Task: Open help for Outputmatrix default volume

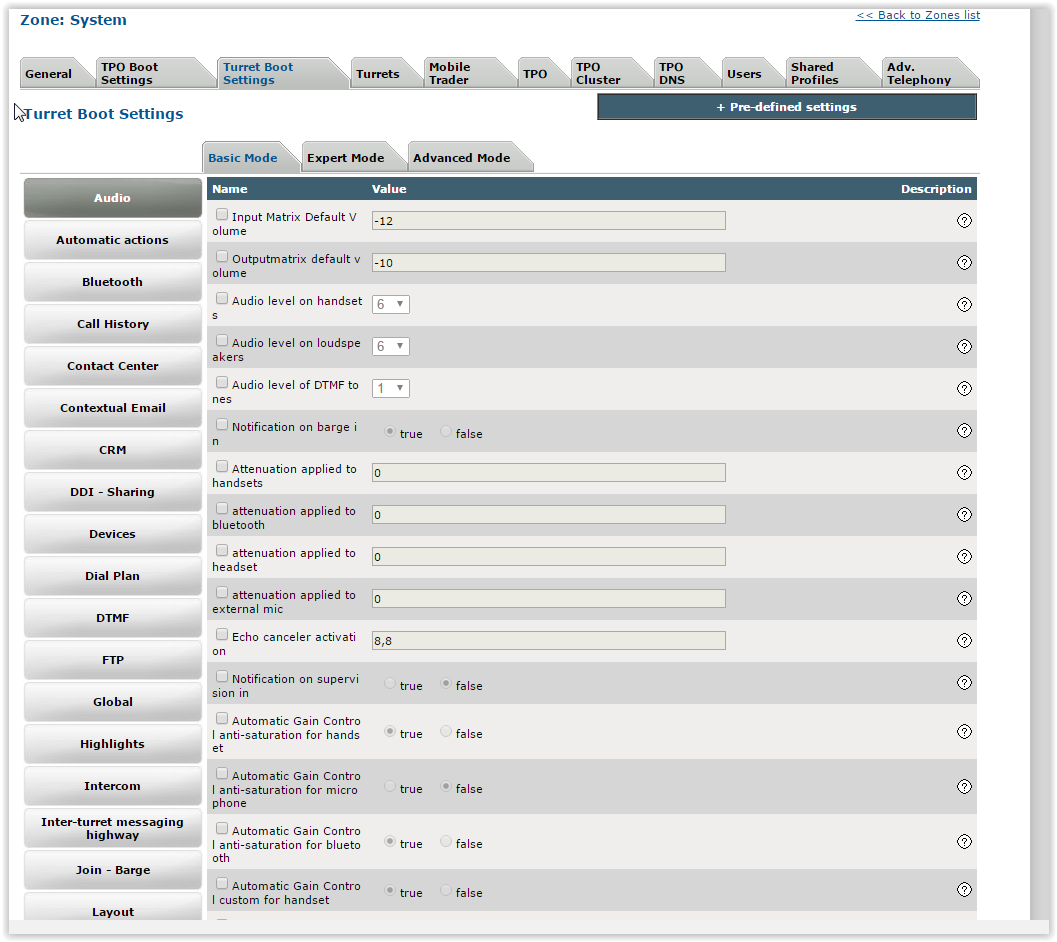Action: click(964, 262)
